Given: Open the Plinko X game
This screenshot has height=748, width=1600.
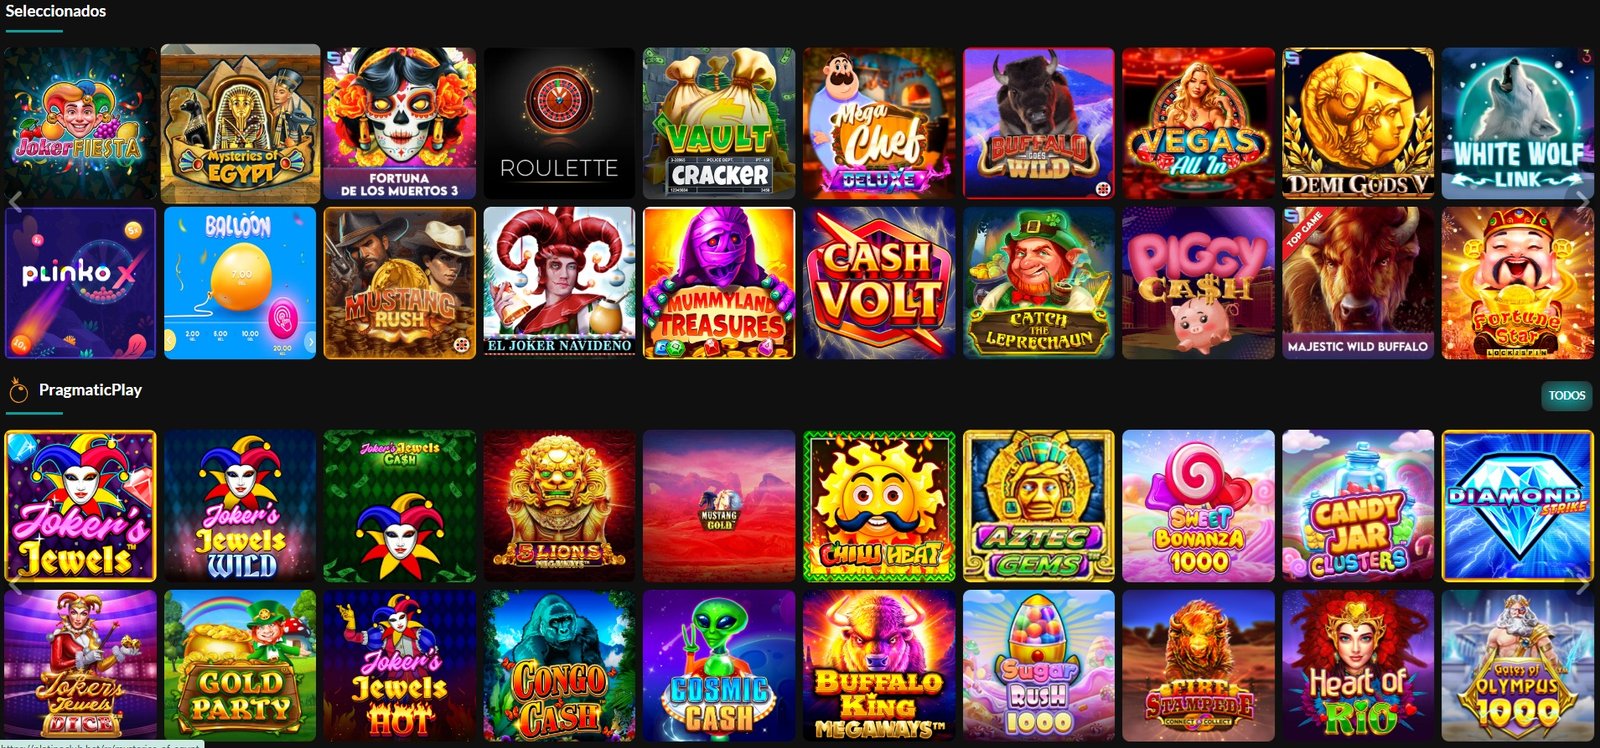Looking at the screenshot, I should (80, 283).
